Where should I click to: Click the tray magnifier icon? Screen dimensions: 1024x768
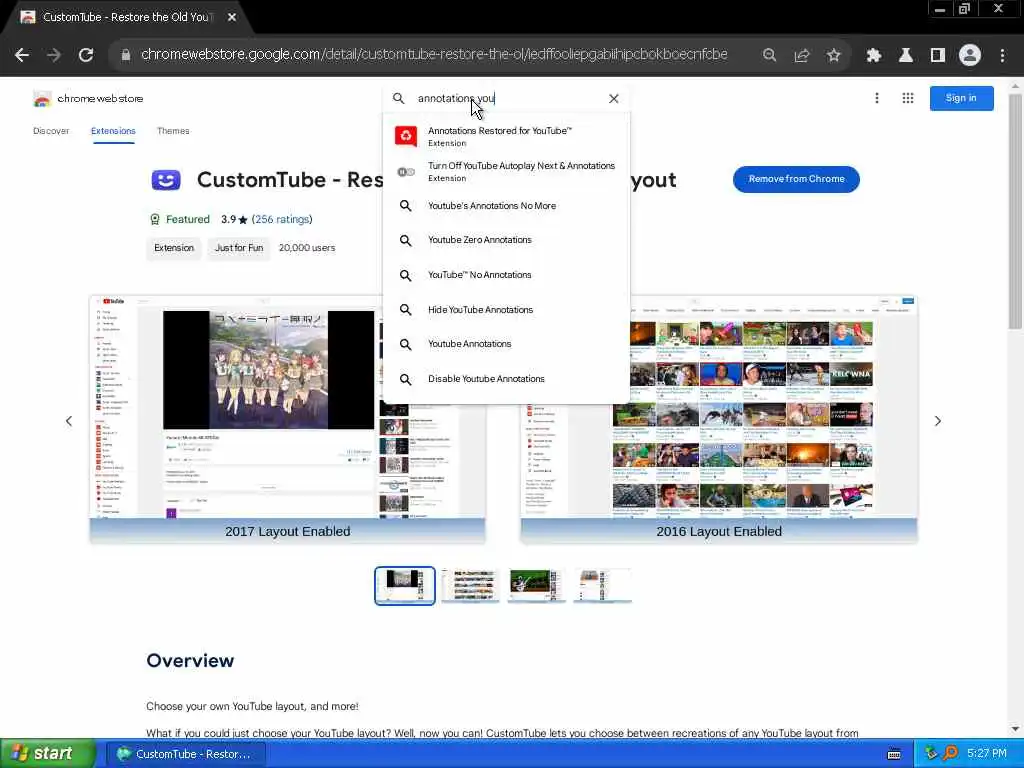click(950, 754)
